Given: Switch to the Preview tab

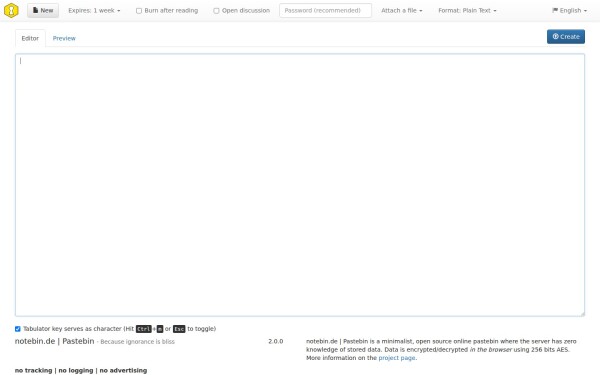Looking at the screenshot, I should coord(64,38).
